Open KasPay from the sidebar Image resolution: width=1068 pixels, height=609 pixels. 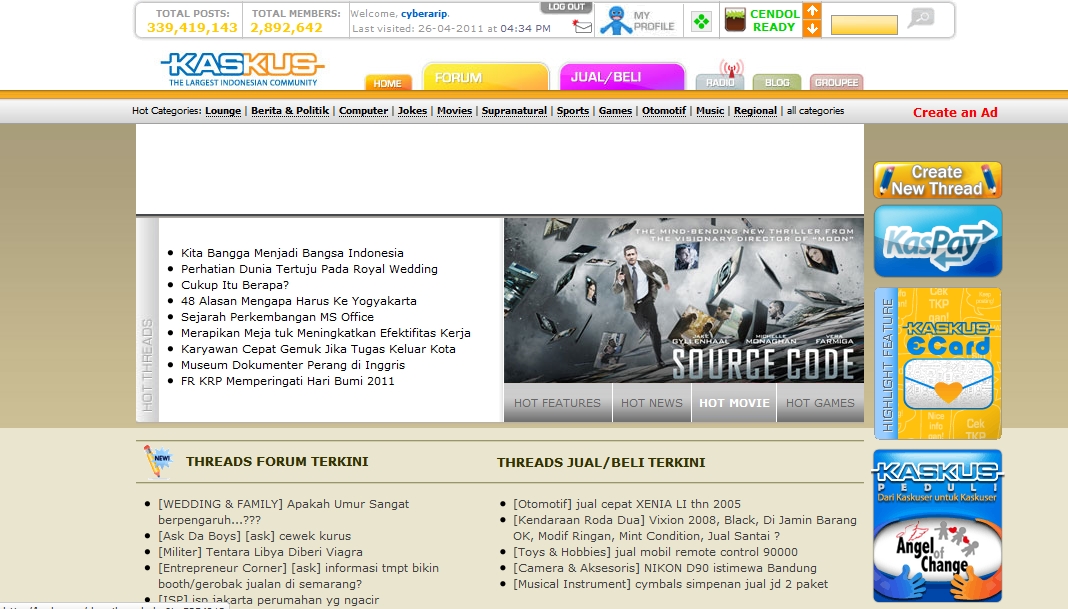(937, 242)
